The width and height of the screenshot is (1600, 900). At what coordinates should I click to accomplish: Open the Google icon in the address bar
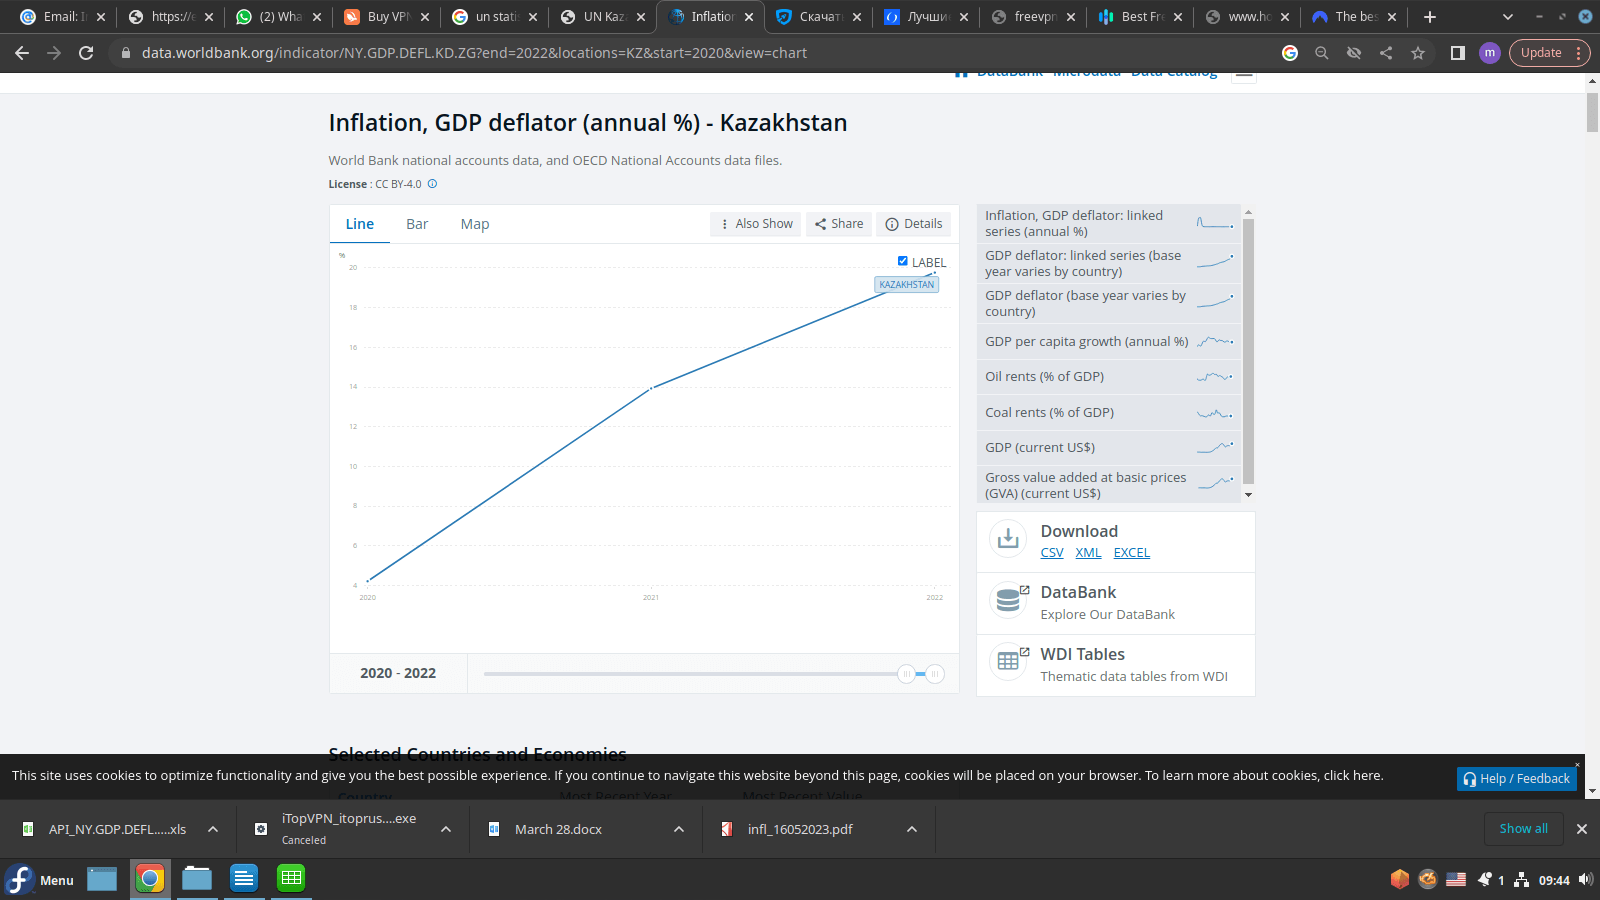(x=1290, y=53)
